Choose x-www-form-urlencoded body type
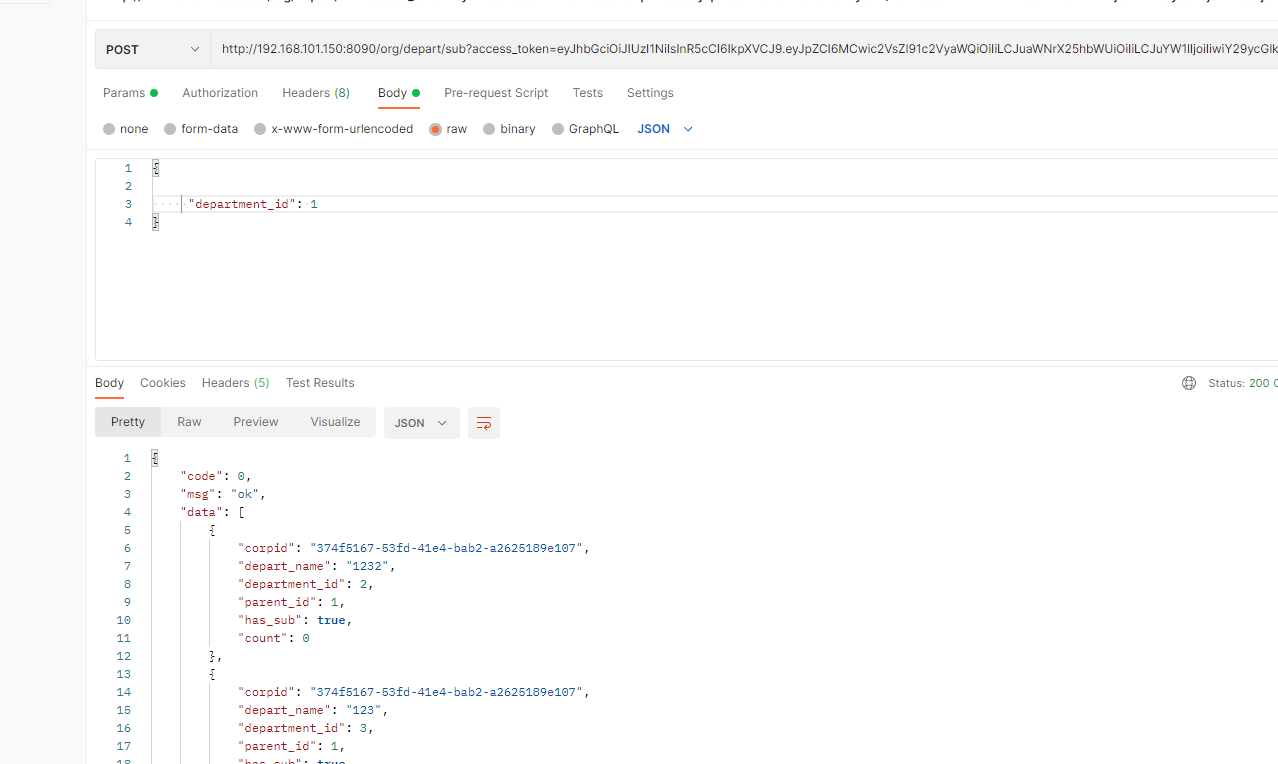The height and width of the screenshot is (764, 1278). coord(334,129)
